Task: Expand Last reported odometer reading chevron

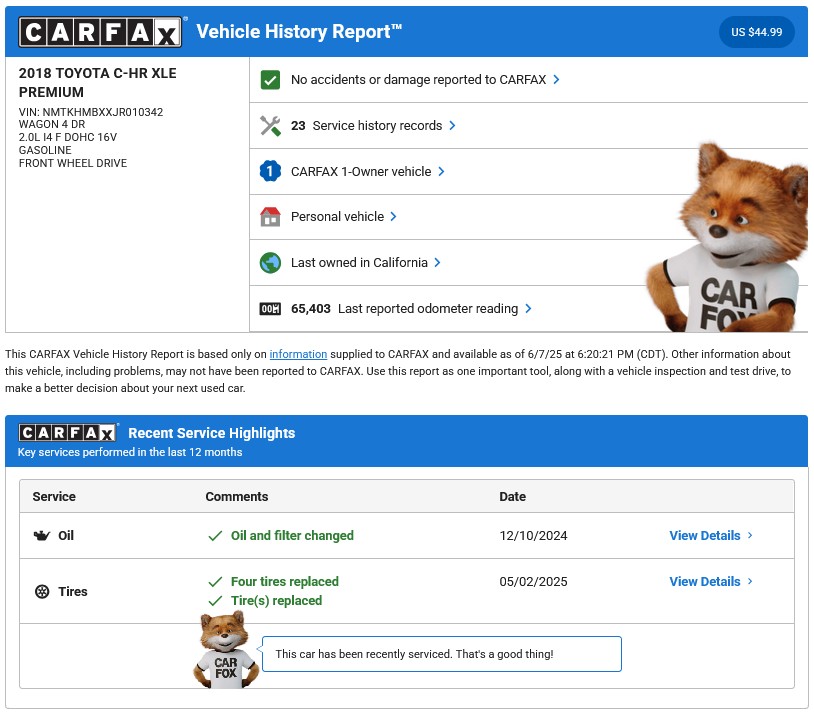Action: click(x=528, y=308)
